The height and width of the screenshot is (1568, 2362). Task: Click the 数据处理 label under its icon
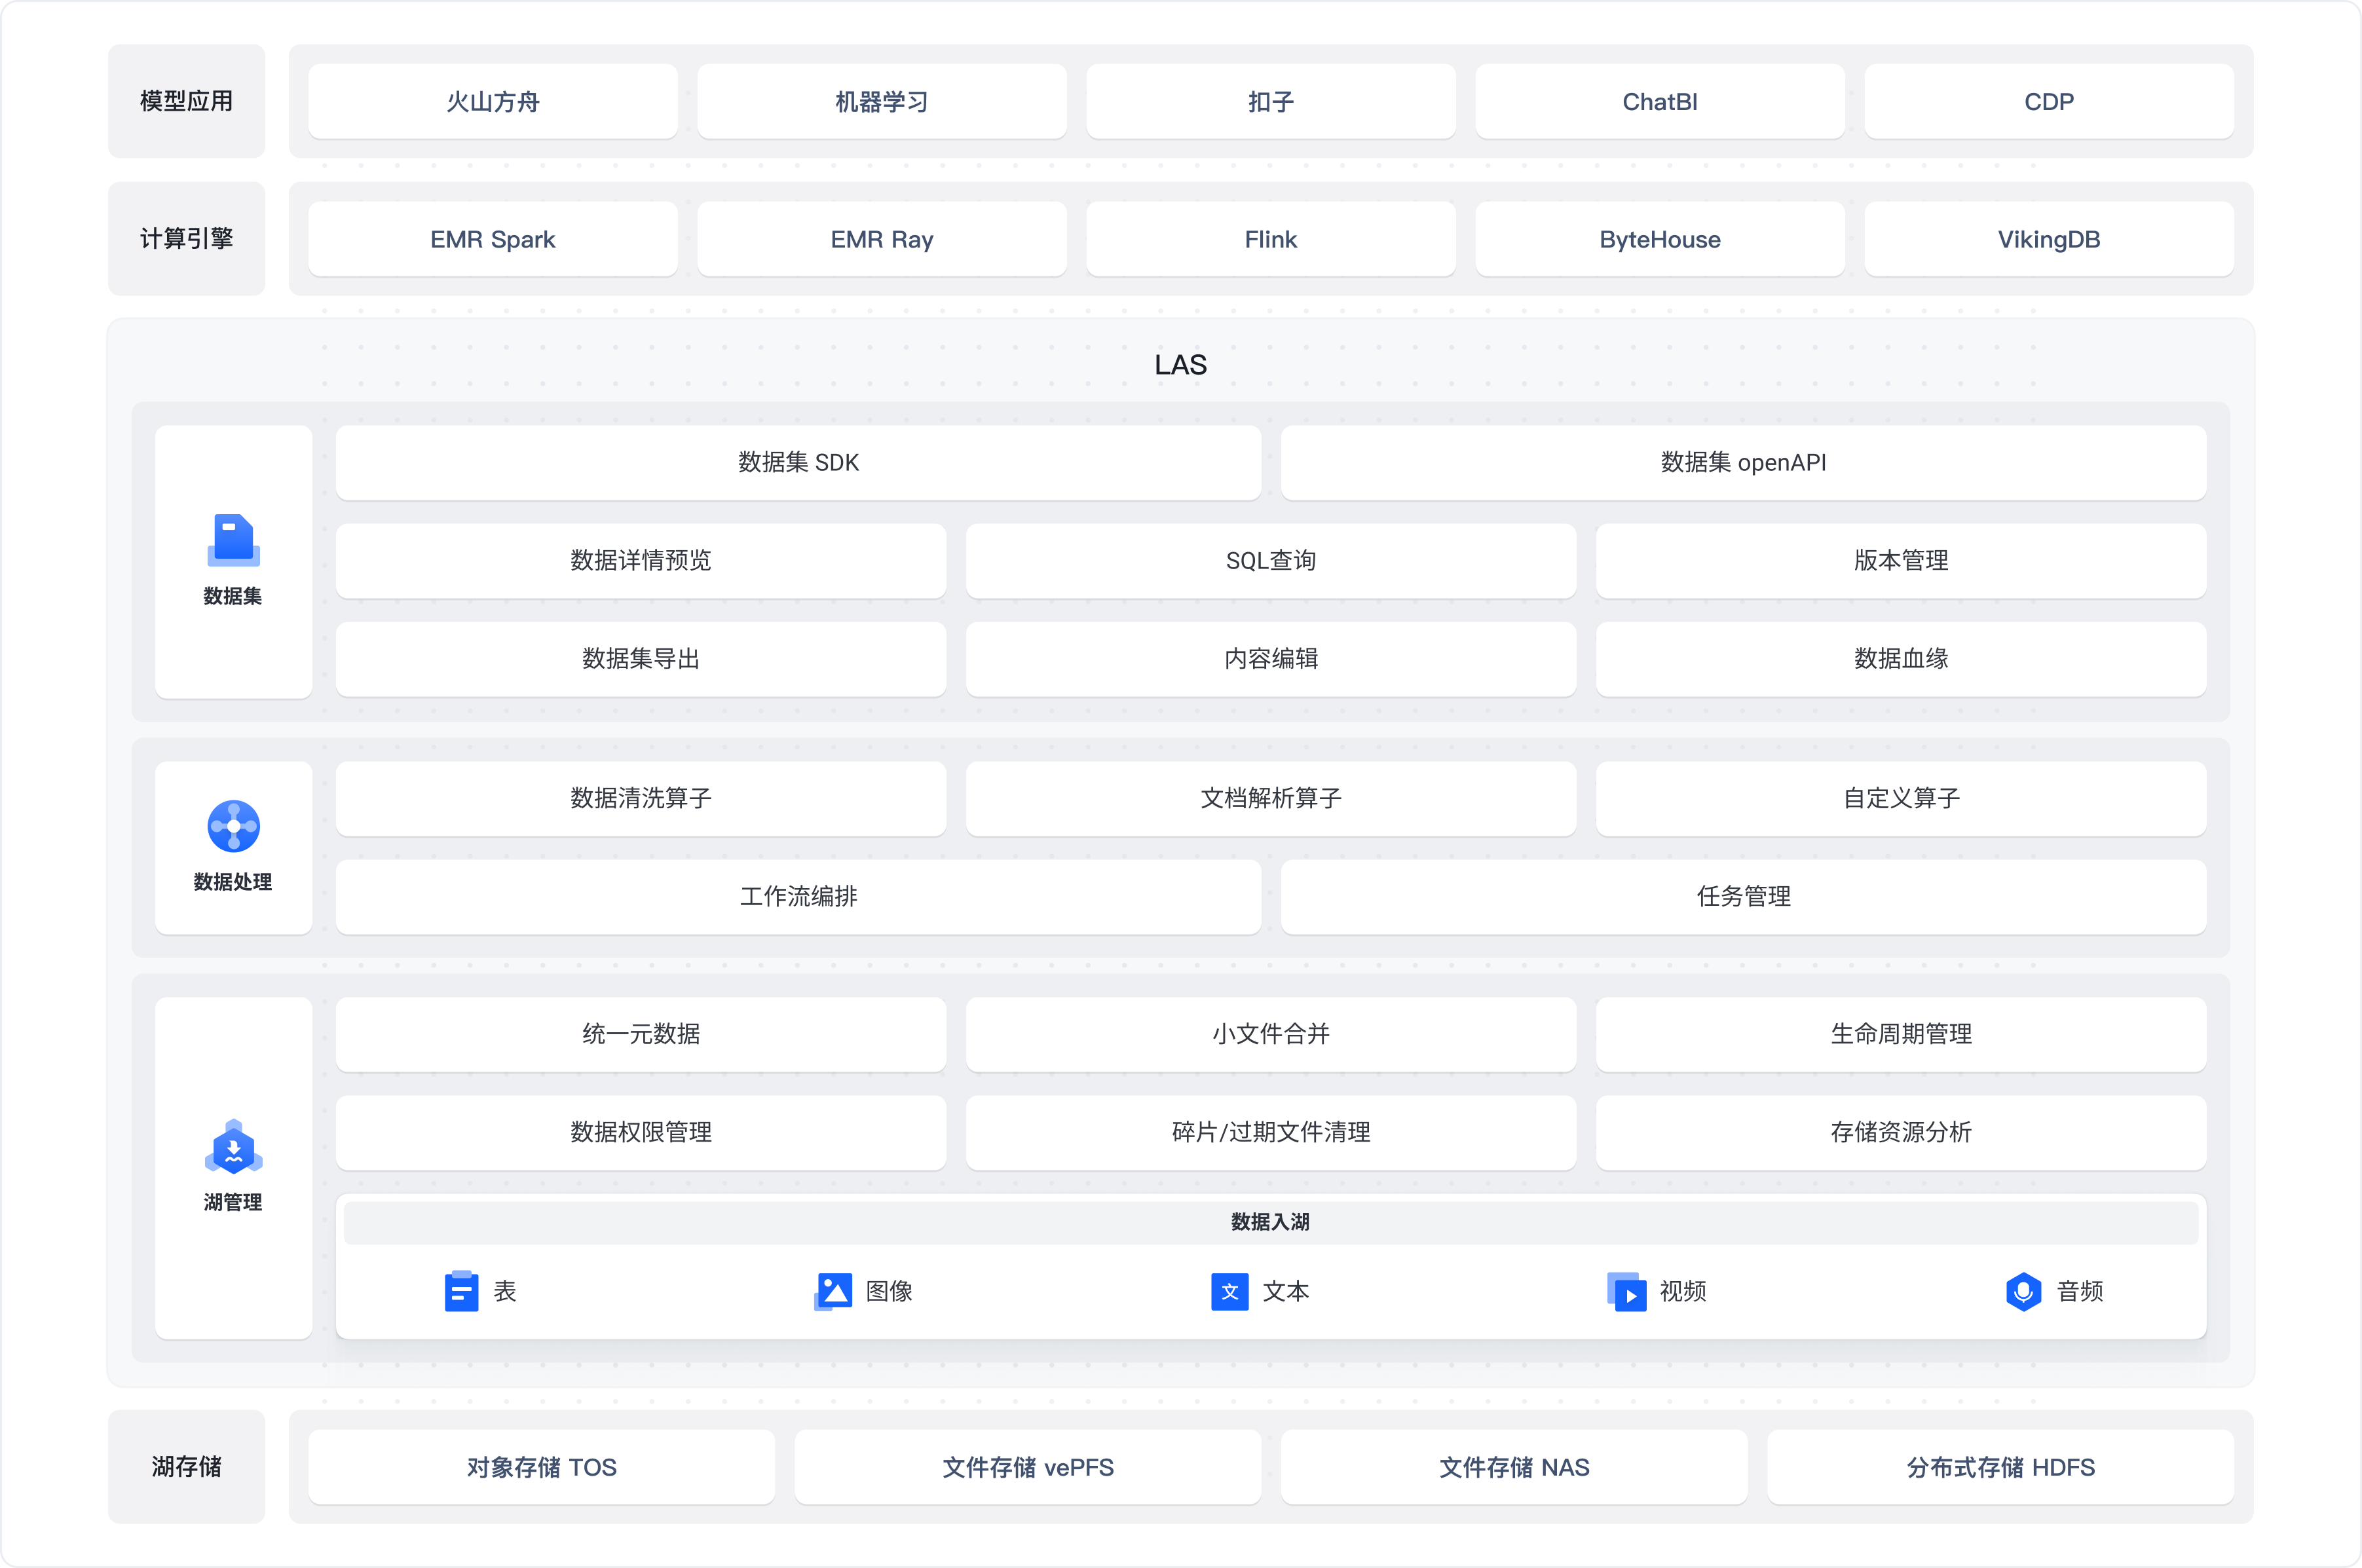click(x=233, y=882)
